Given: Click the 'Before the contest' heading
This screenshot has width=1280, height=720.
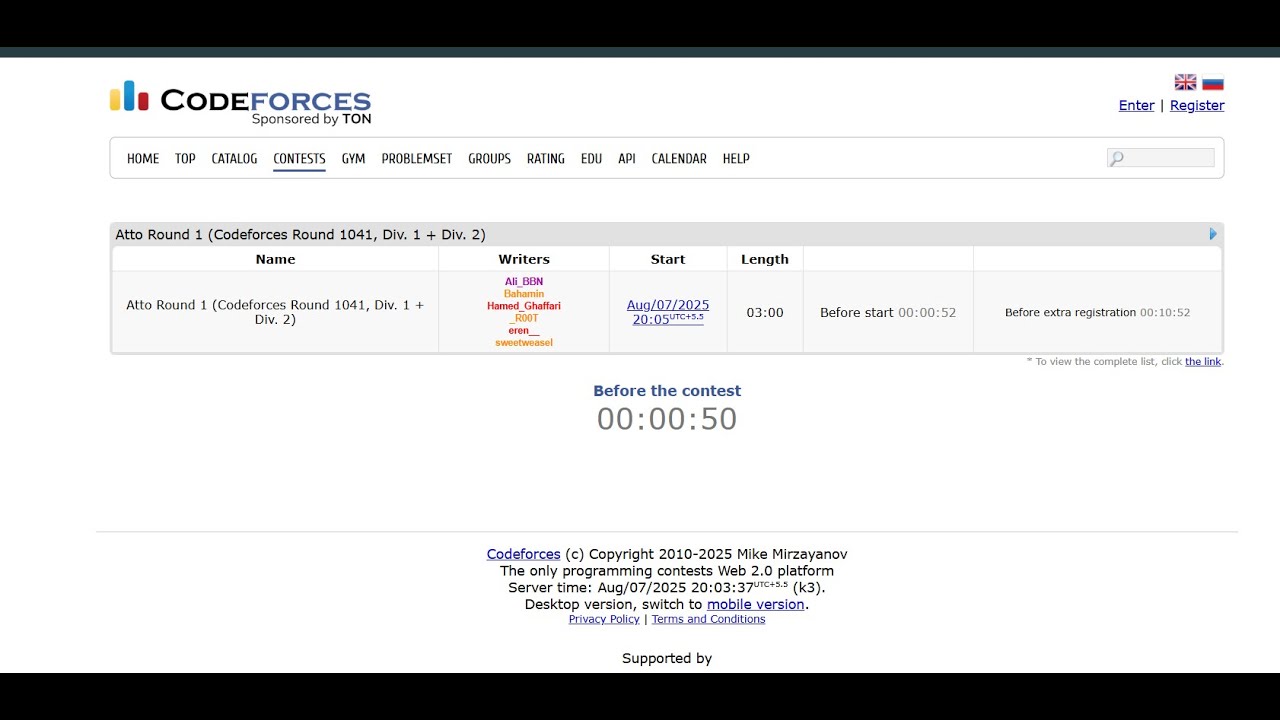Looking at the screenshot, I should point(667,391).
